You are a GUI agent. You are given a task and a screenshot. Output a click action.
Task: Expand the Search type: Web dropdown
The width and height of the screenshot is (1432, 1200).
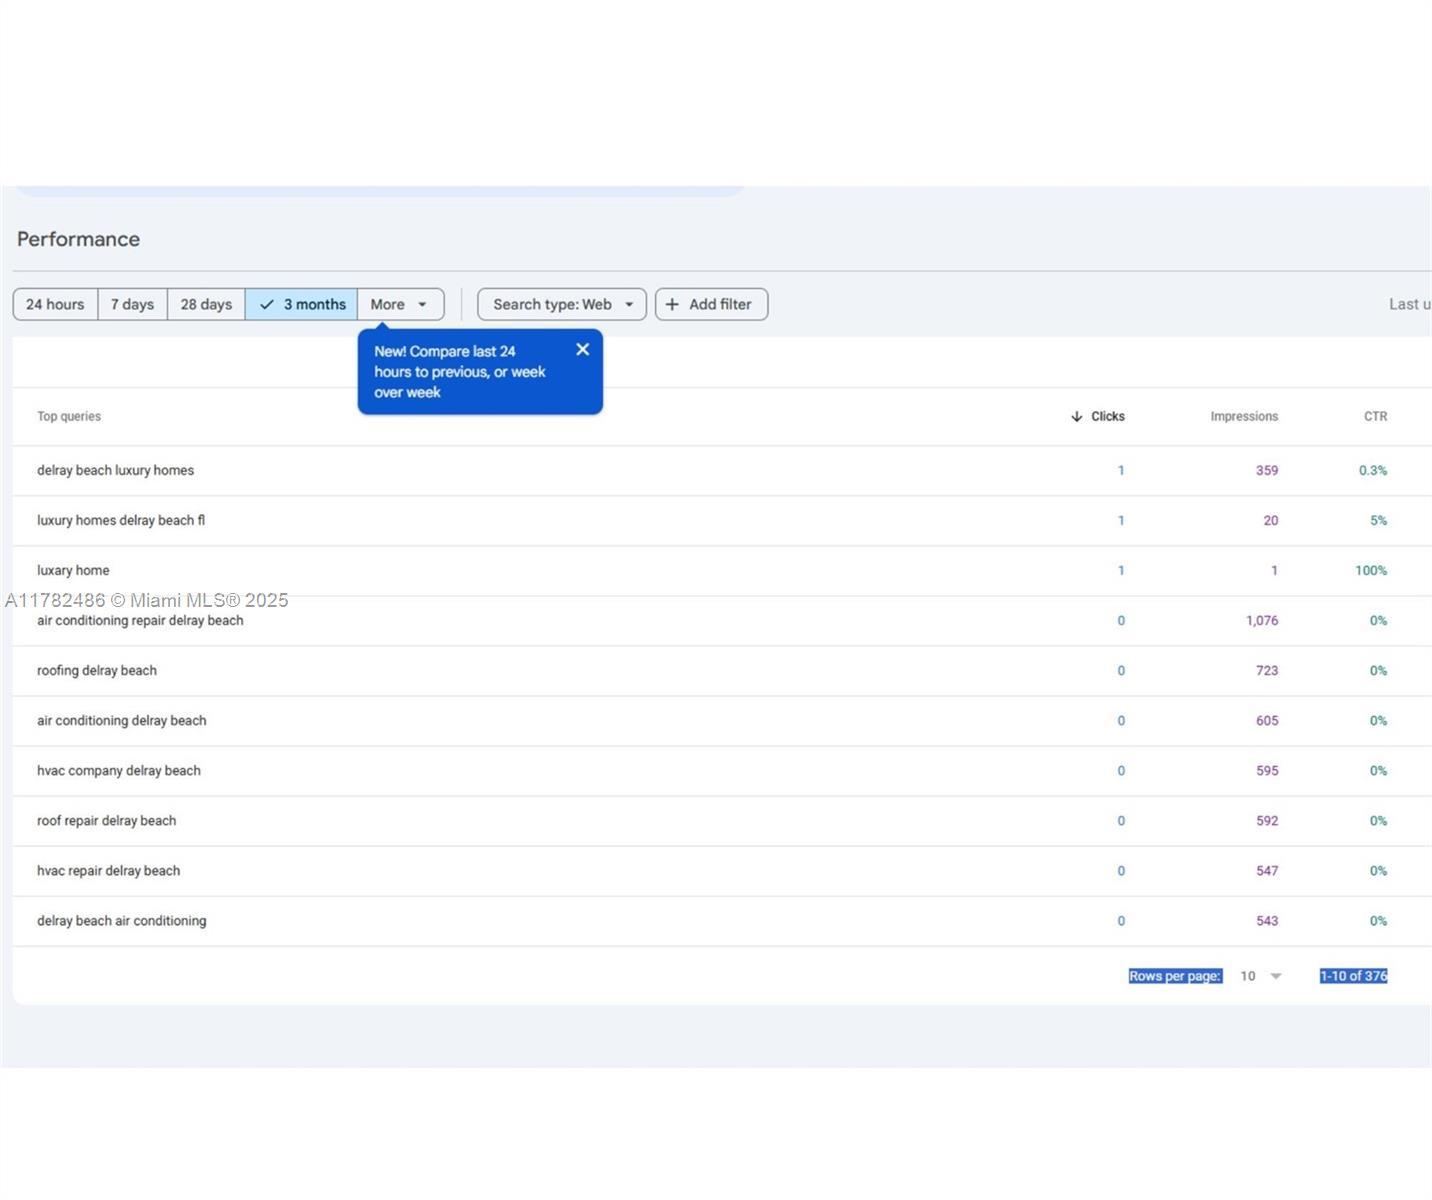pos(561,305)
